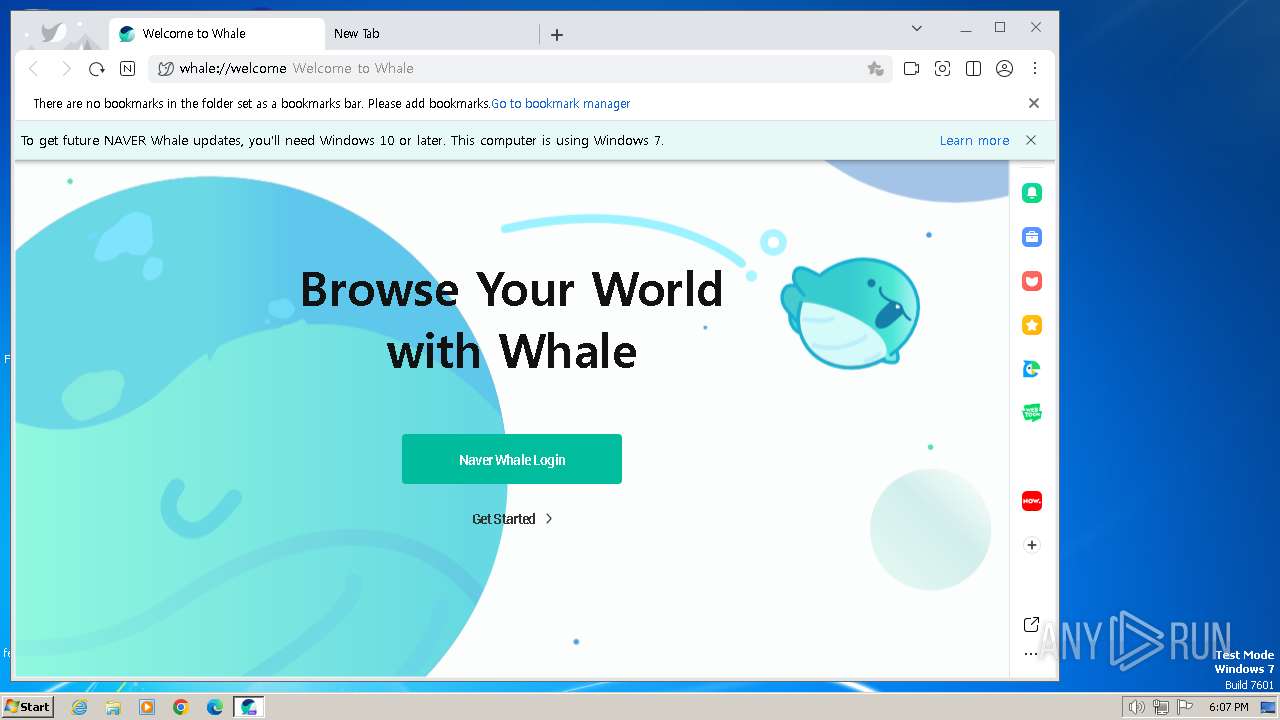Open the Whale customize and control menu
This screenshot has height=720, width=1280.
1035,69
